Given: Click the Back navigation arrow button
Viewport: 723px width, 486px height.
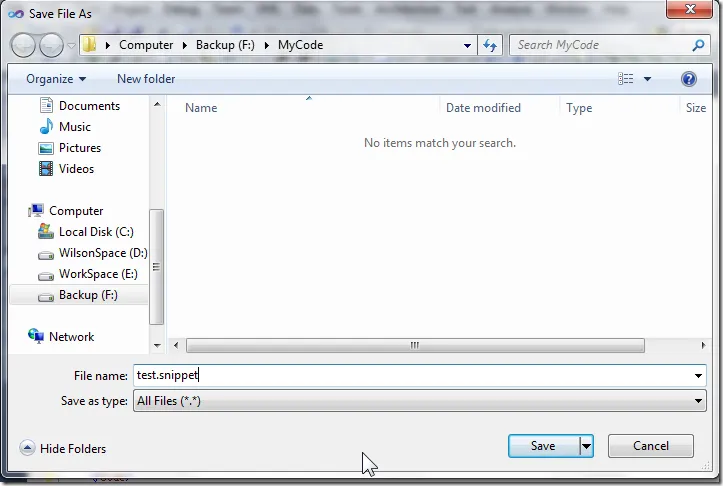Looking at the screenshot, I should coord(23,45).
